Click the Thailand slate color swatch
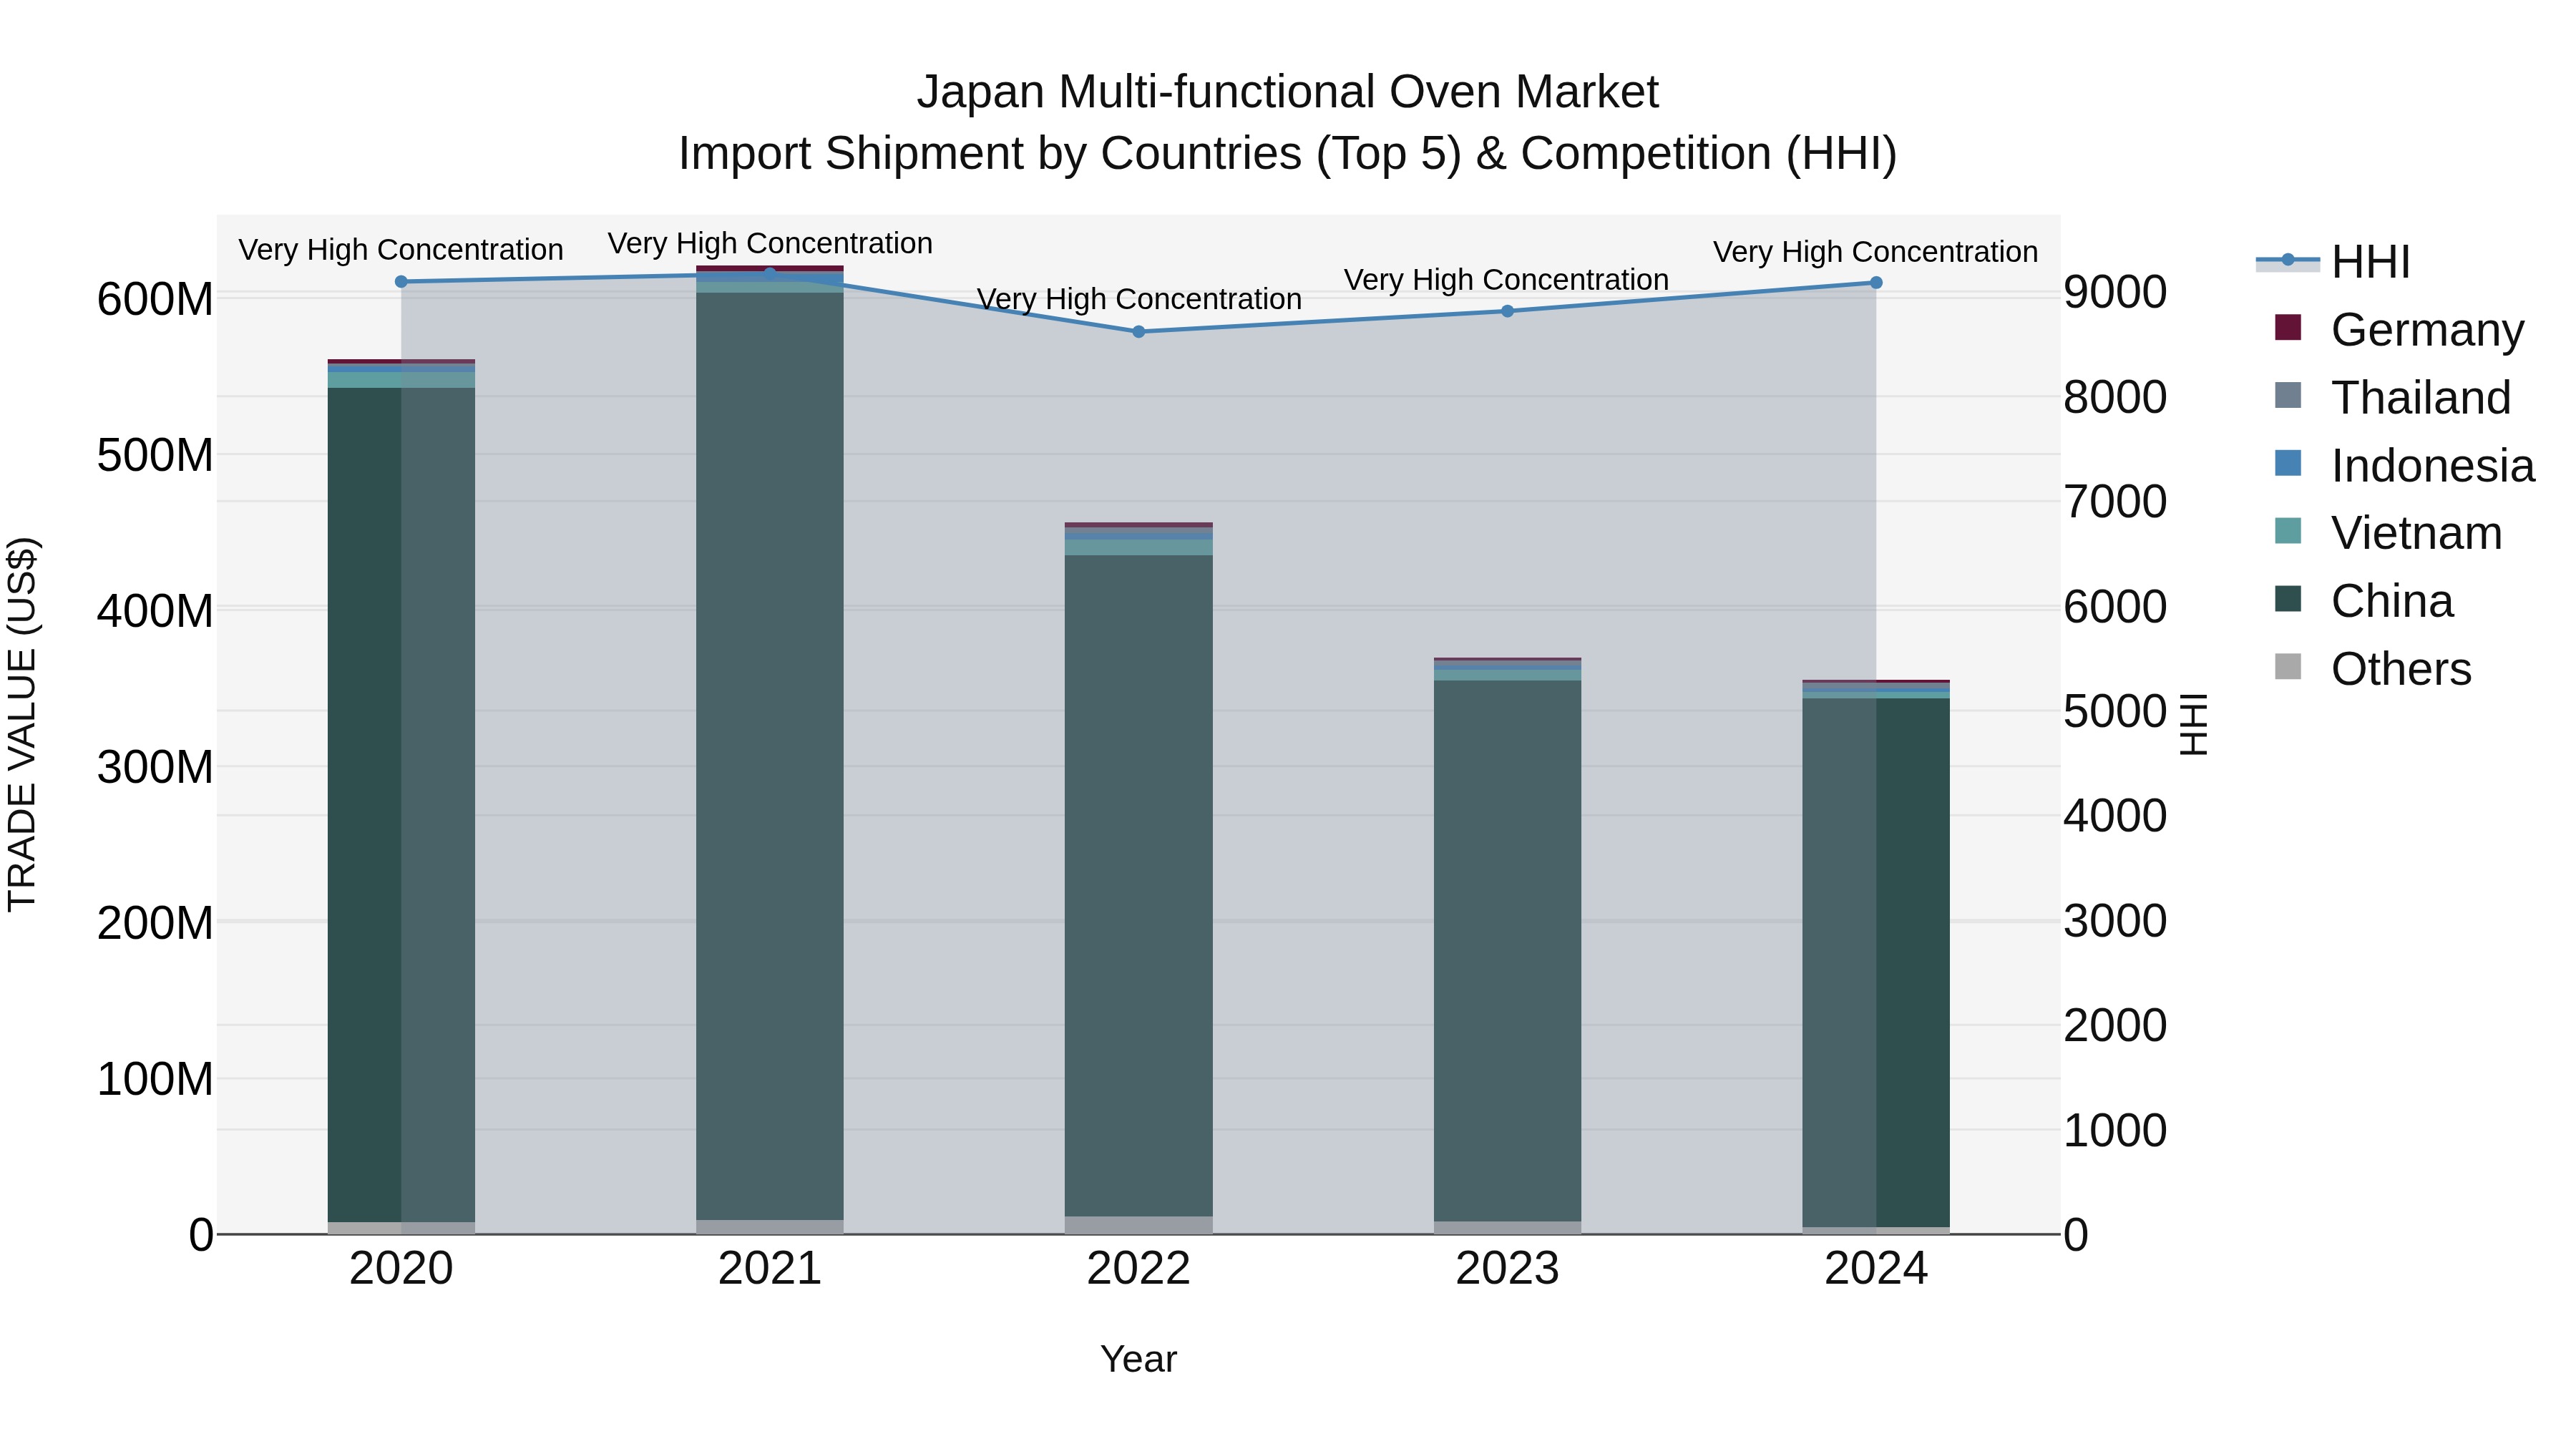 (x=2288, y=395)
